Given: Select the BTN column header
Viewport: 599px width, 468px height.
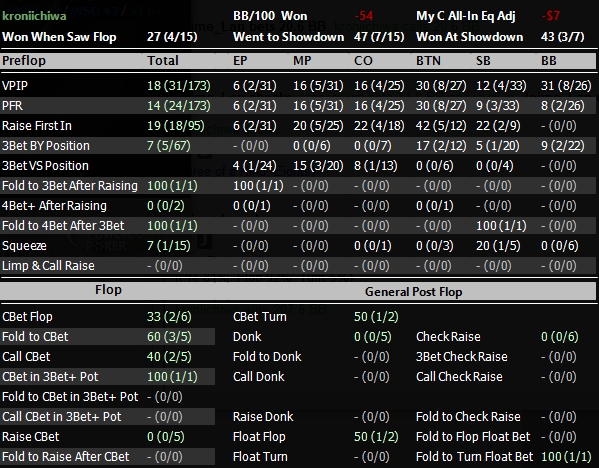Looking at the screenshot, I should pyautogui.click(x=428, y=61).
